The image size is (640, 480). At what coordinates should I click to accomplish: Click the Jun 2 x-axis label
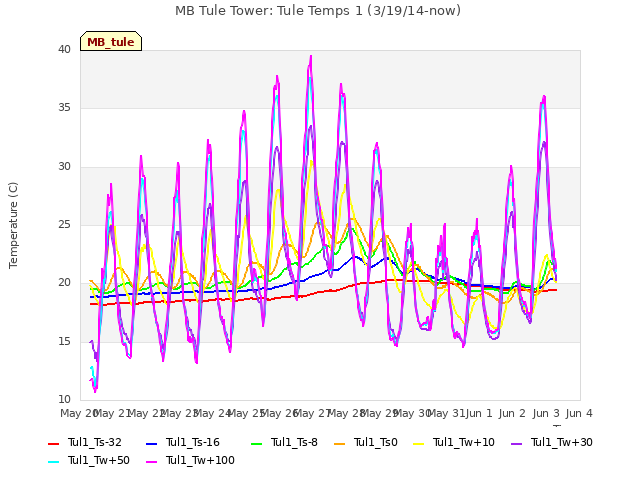tap(512, 413)
